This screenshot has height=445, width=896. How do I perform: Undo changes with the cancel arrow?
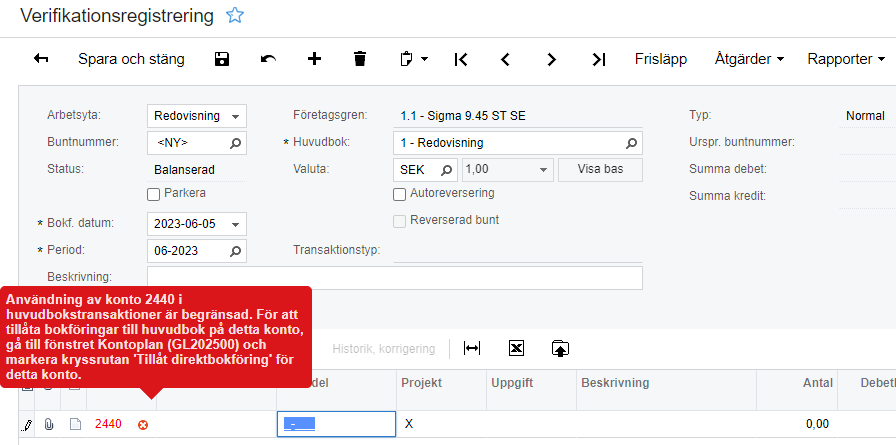[268, 59]
